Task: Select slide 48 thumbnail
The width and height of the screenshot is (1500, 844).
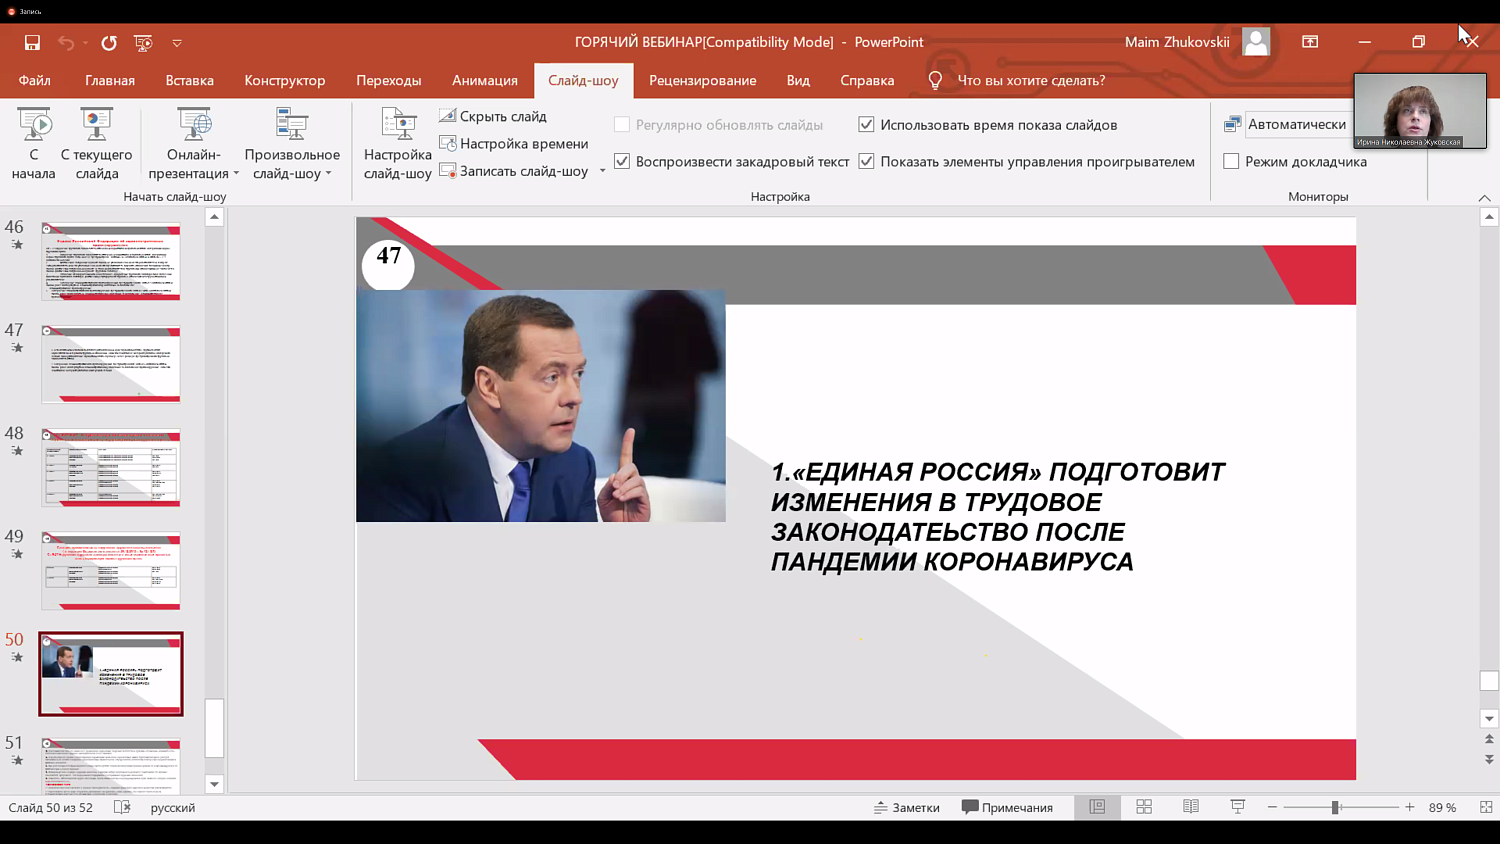Action: (111, 468)
